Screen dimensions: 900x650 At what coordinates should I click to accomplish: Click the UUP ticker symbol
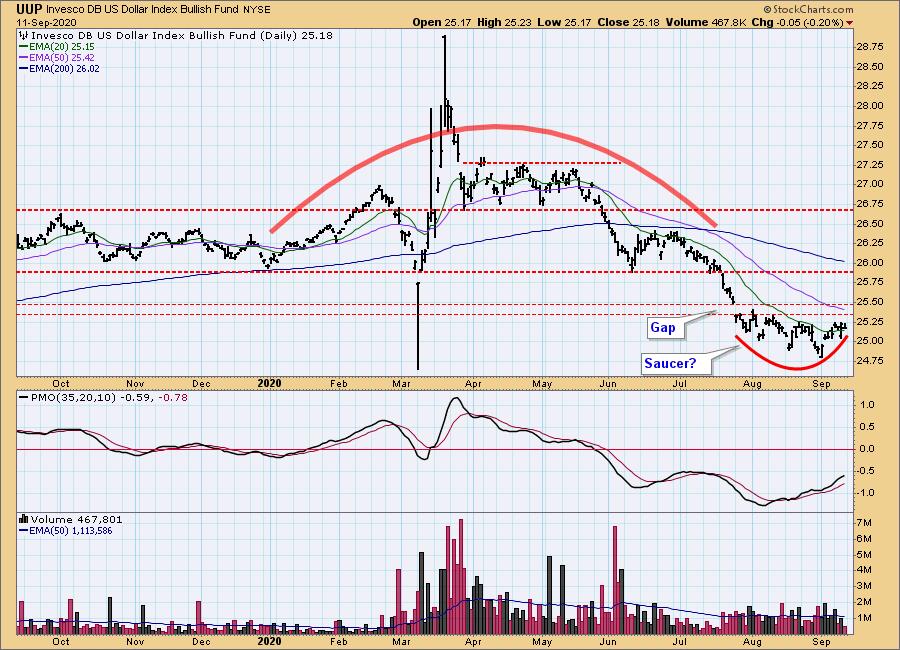point(29,9)
